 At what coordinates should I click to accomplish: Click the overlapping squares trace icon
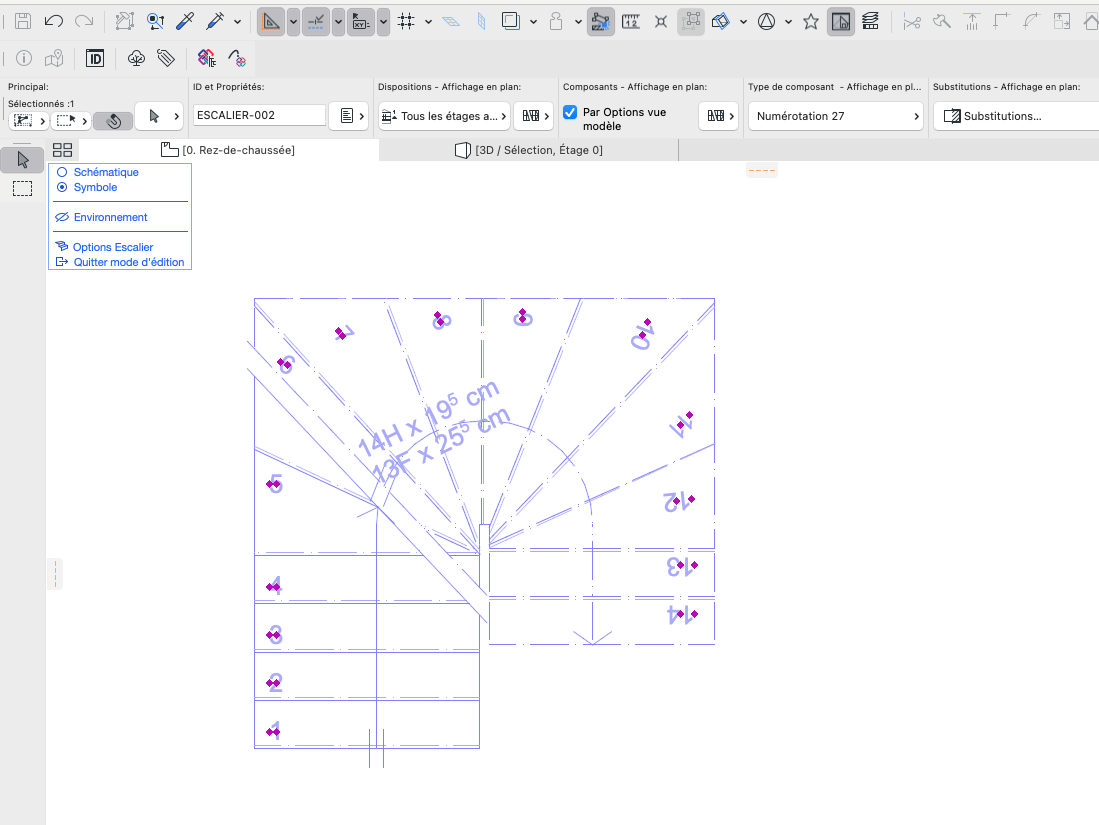click(511, 21)
